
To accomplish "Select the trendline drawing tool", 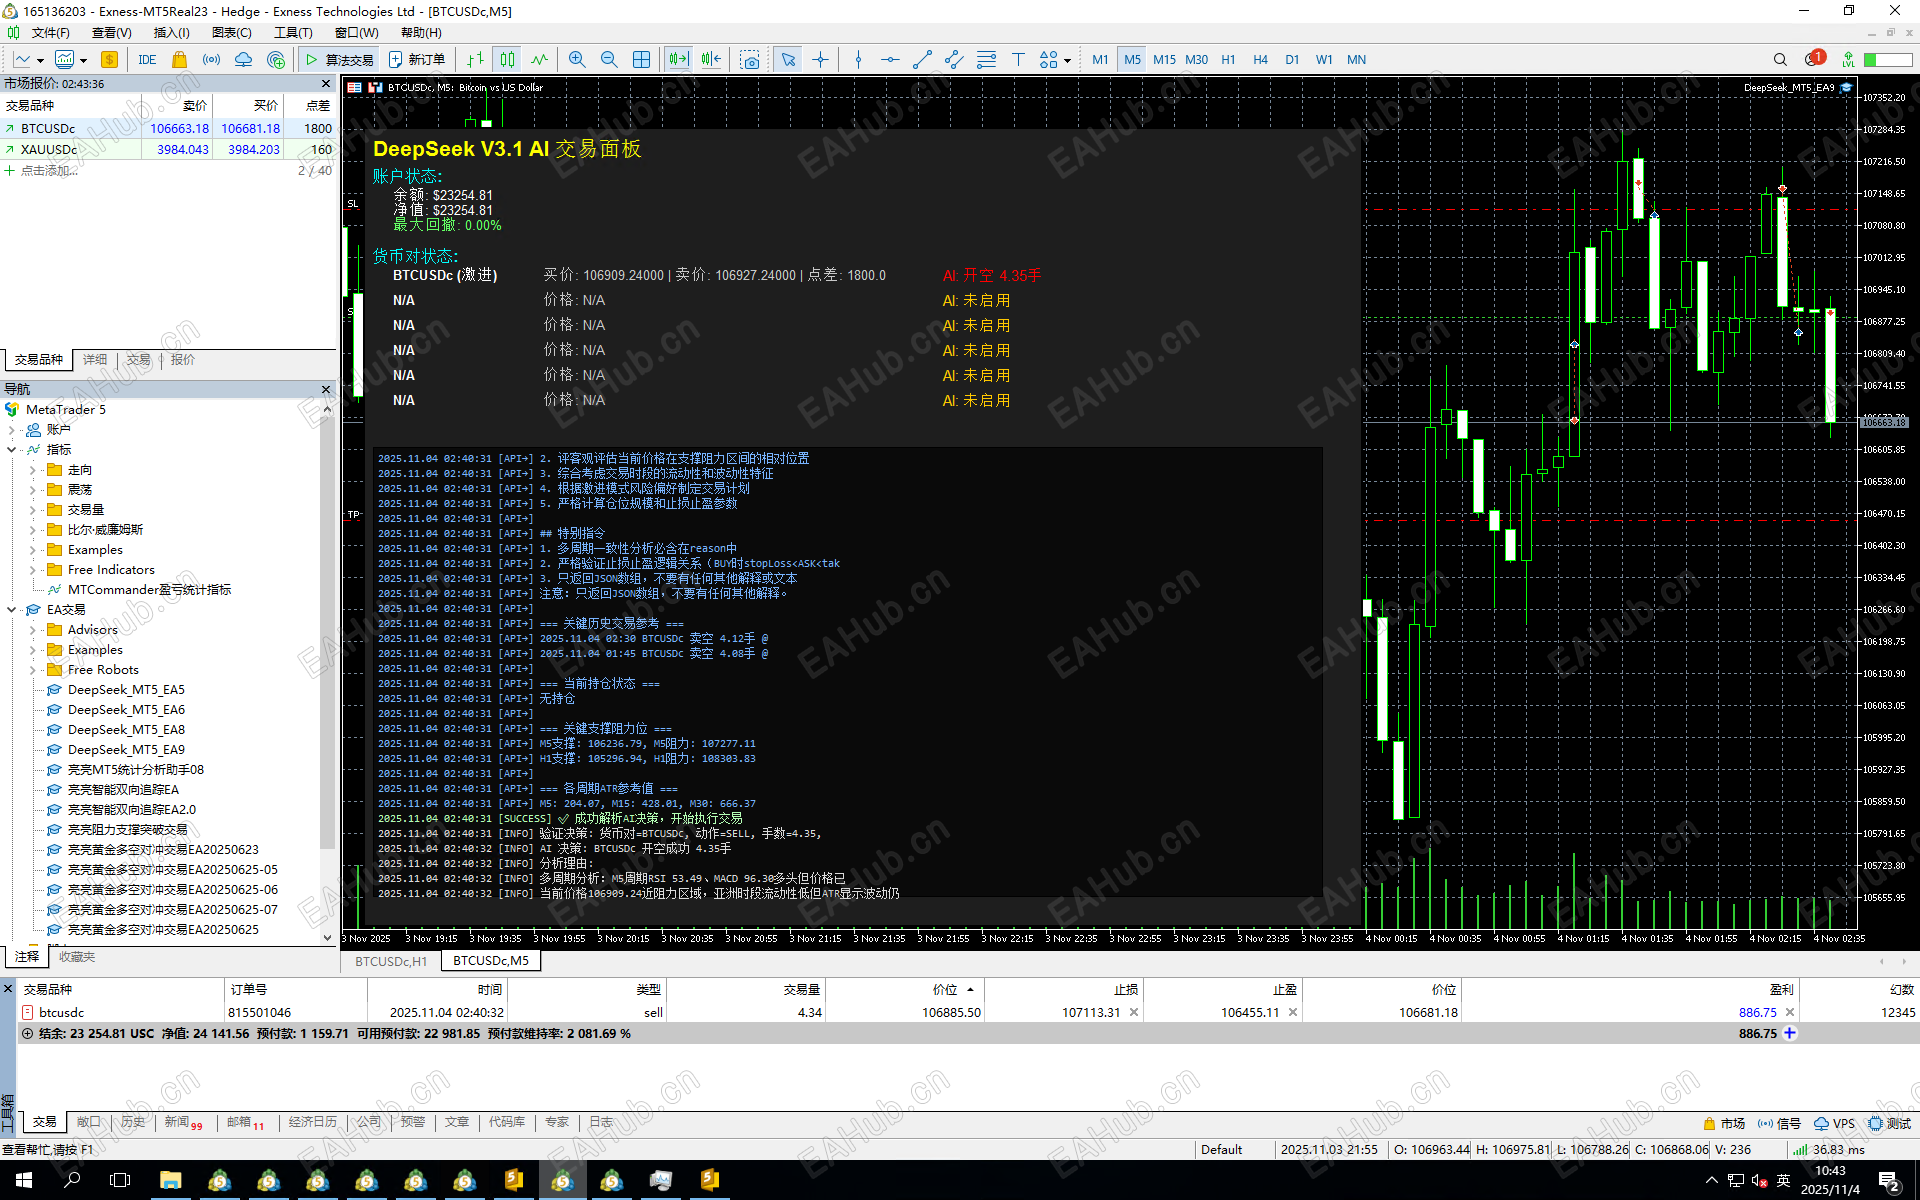I will [x=922, y=60].
